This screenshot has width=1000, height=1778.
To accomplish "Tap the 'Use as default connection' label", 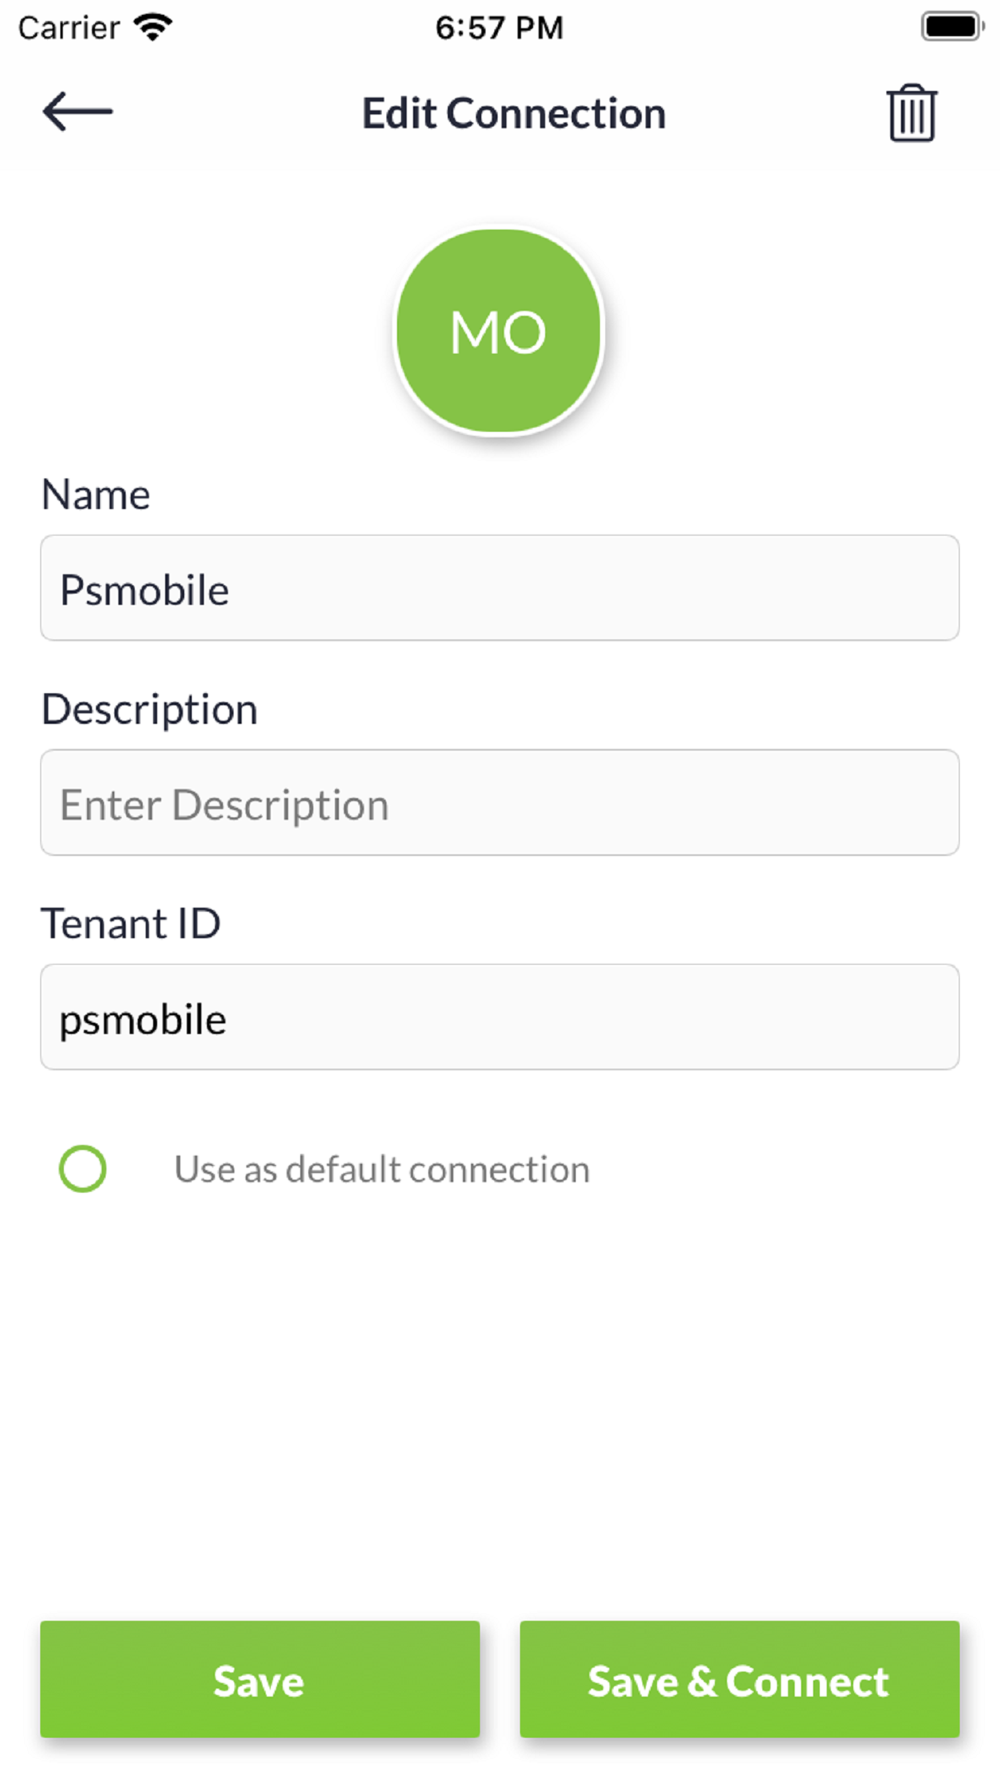I will coord(382,1169).
